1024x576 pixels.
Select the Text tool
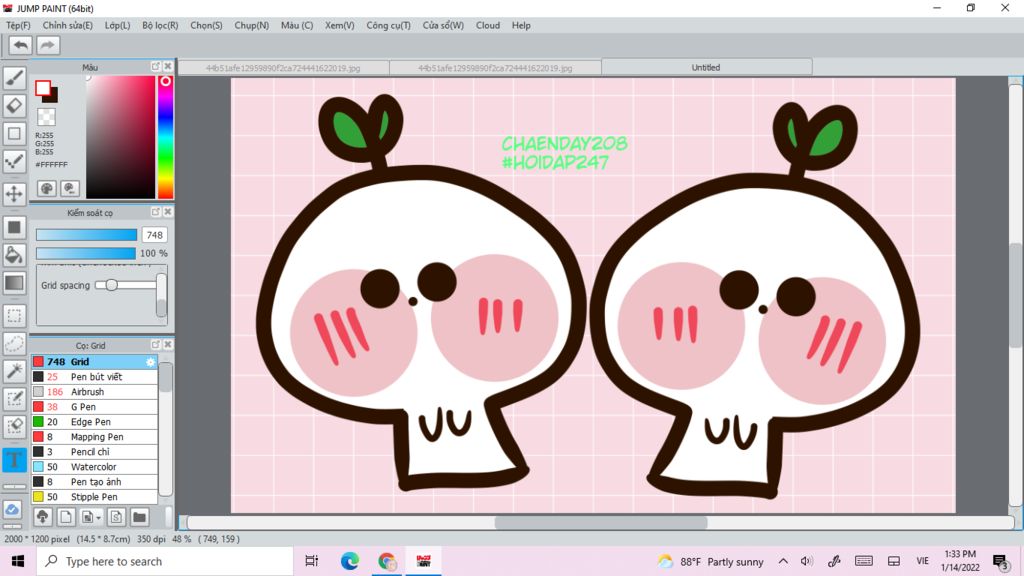(x=14, y=459)
